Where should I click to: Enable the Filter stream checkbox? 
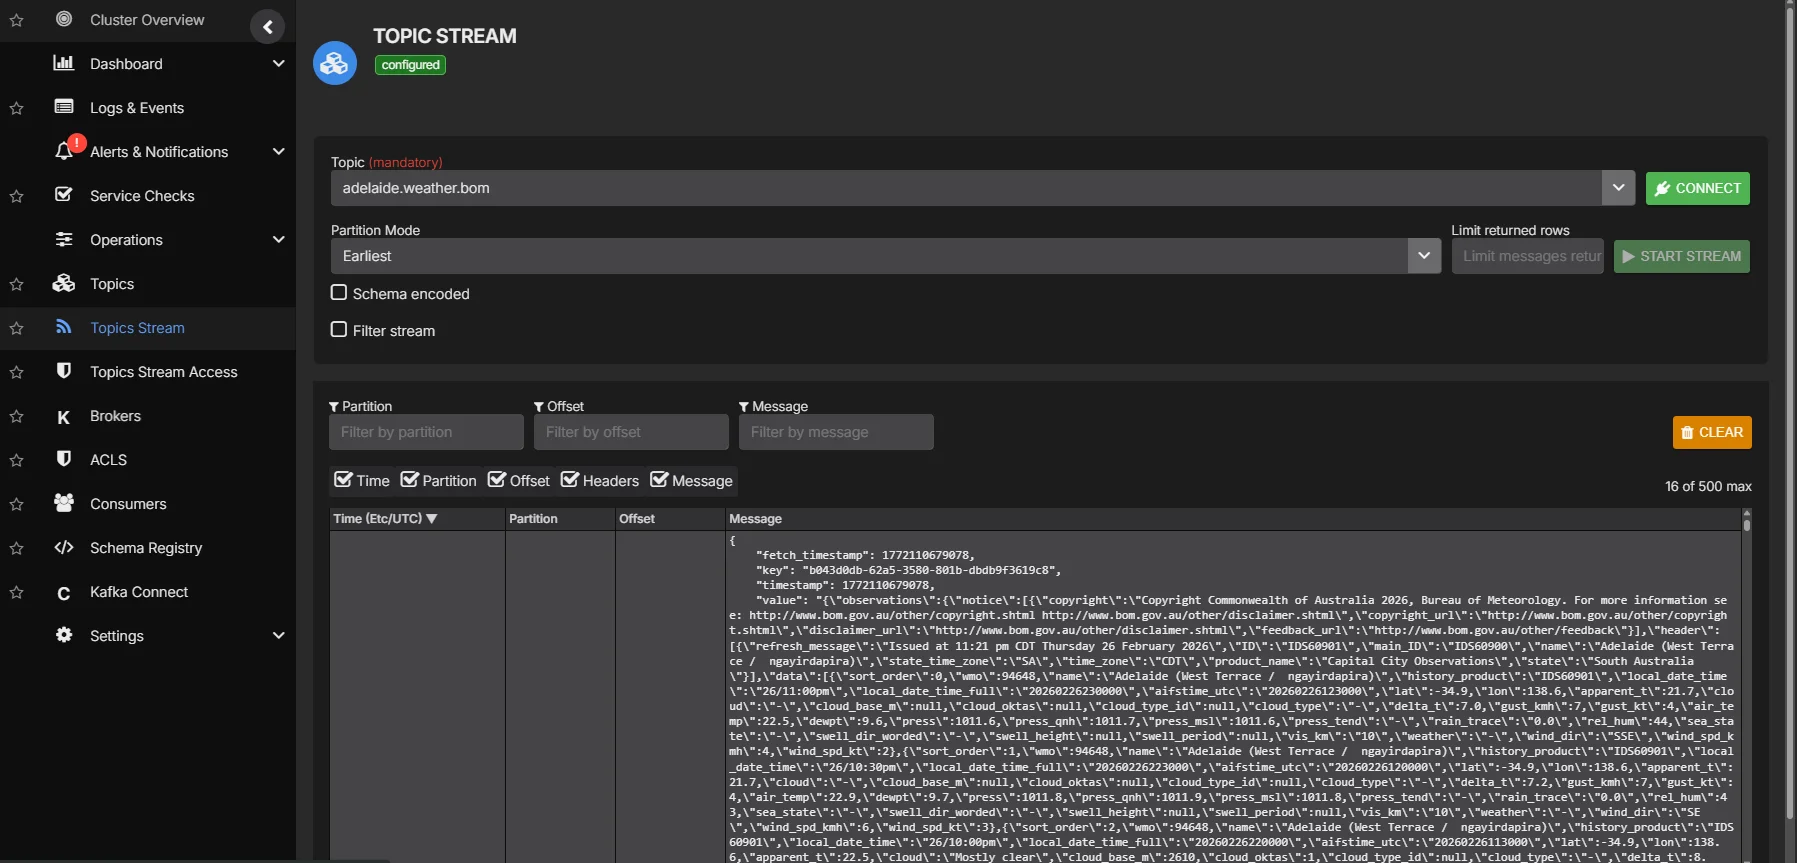339,330
